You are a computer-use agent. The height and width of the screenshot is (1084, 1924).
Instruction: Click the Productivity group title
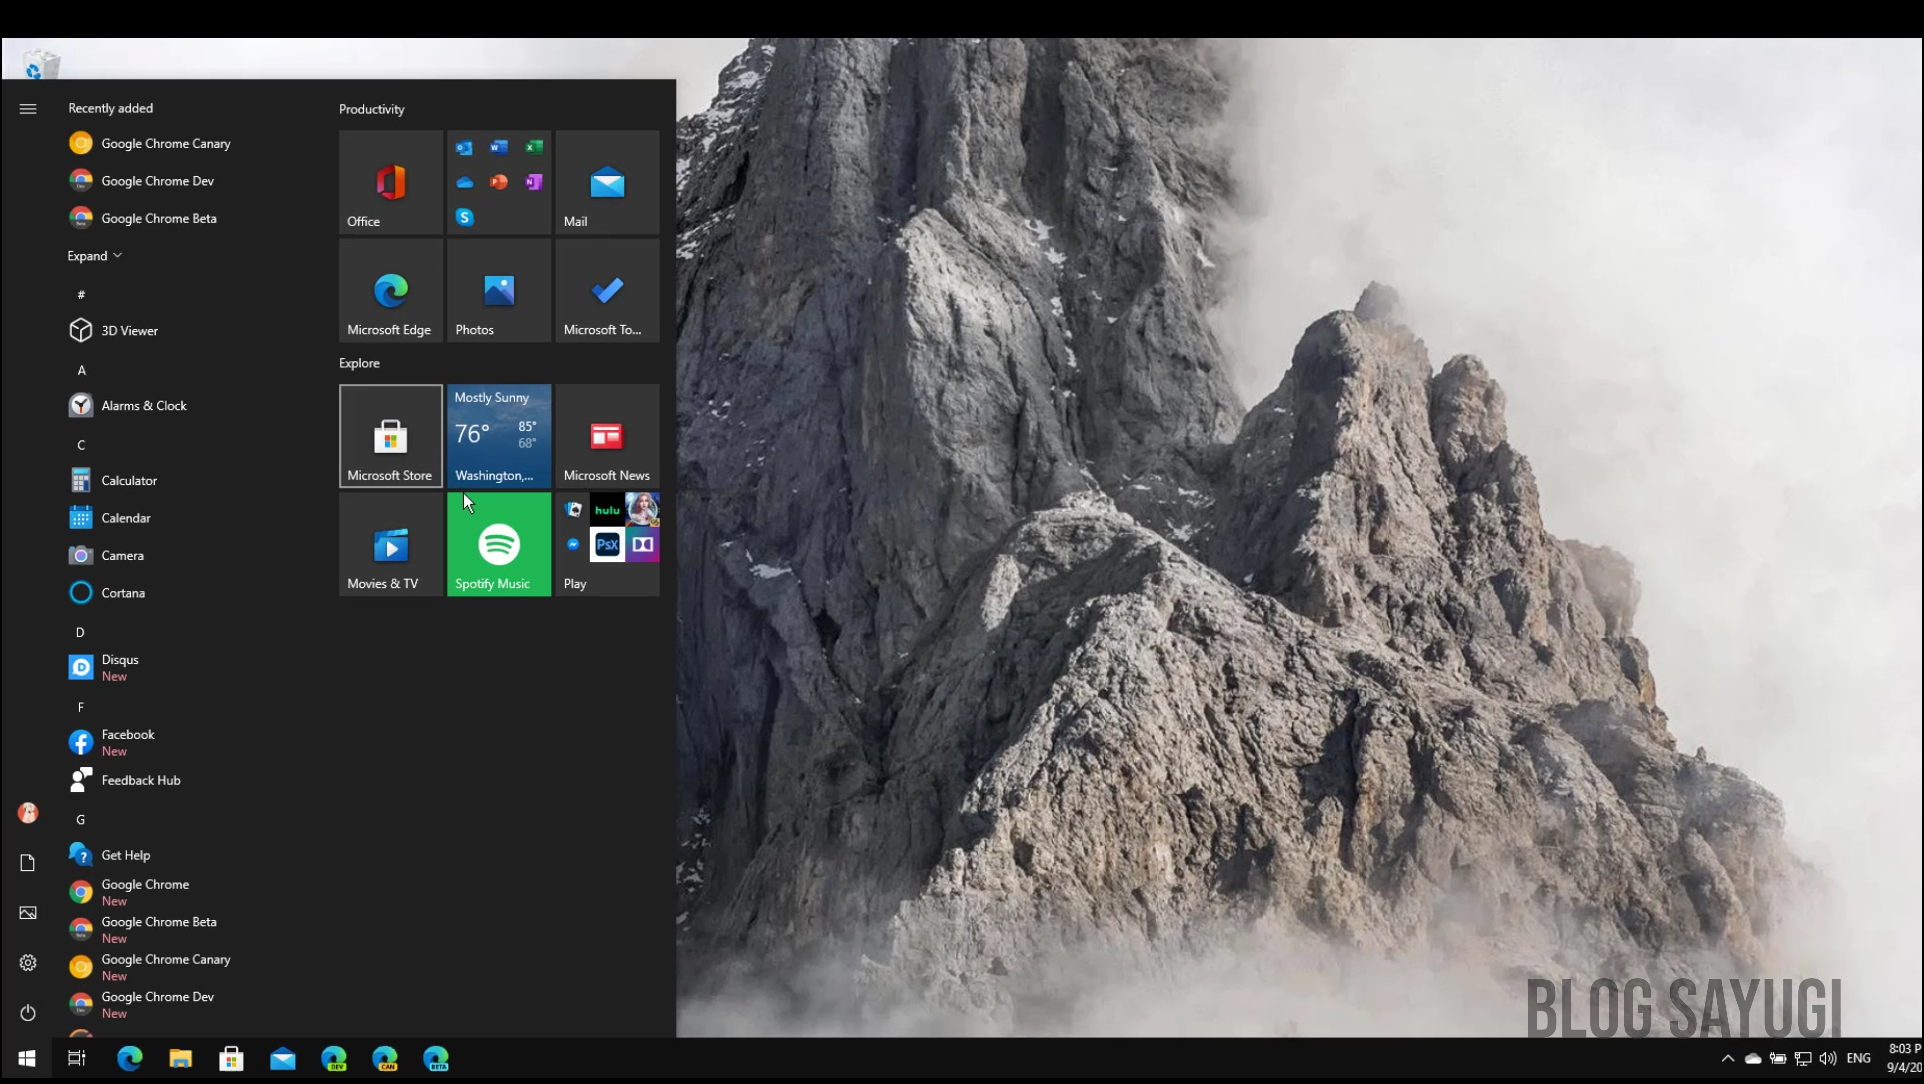(x=371, y=109)
